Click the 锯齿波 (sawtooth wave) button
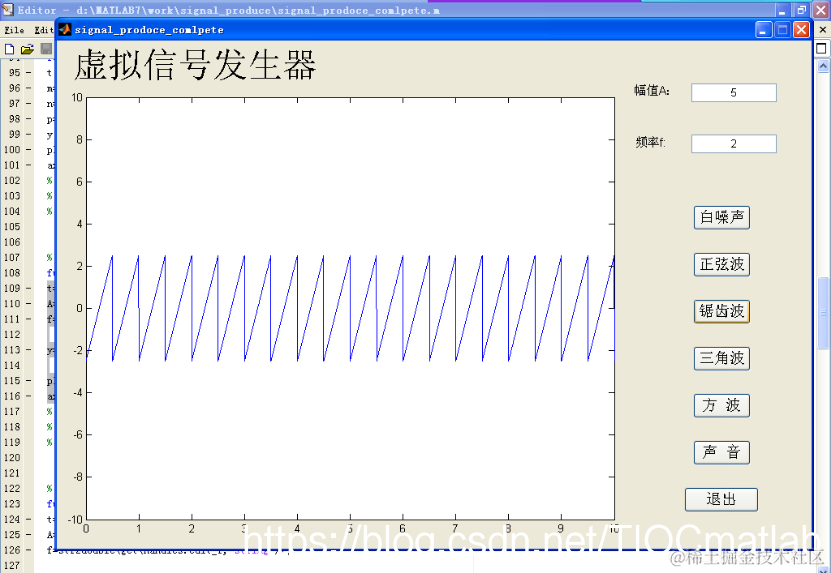Viewport: 831px width, 573px height. pos(721,311)
